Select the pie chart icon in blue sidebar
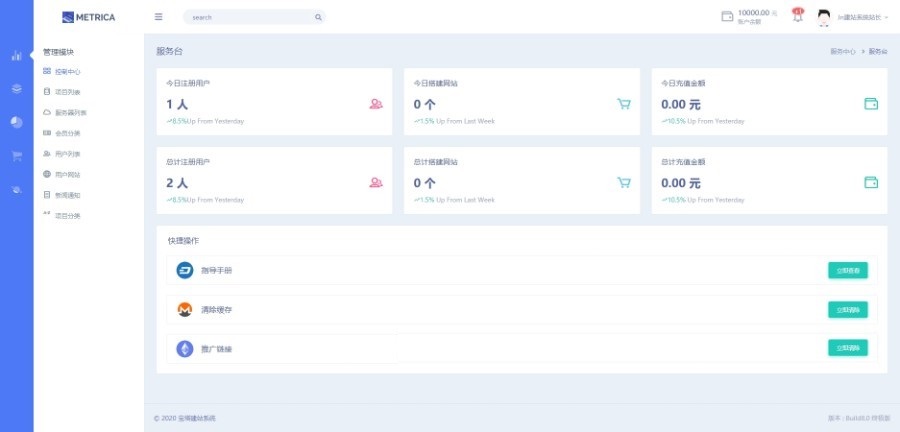900x432 pixels. coord(17,122)
